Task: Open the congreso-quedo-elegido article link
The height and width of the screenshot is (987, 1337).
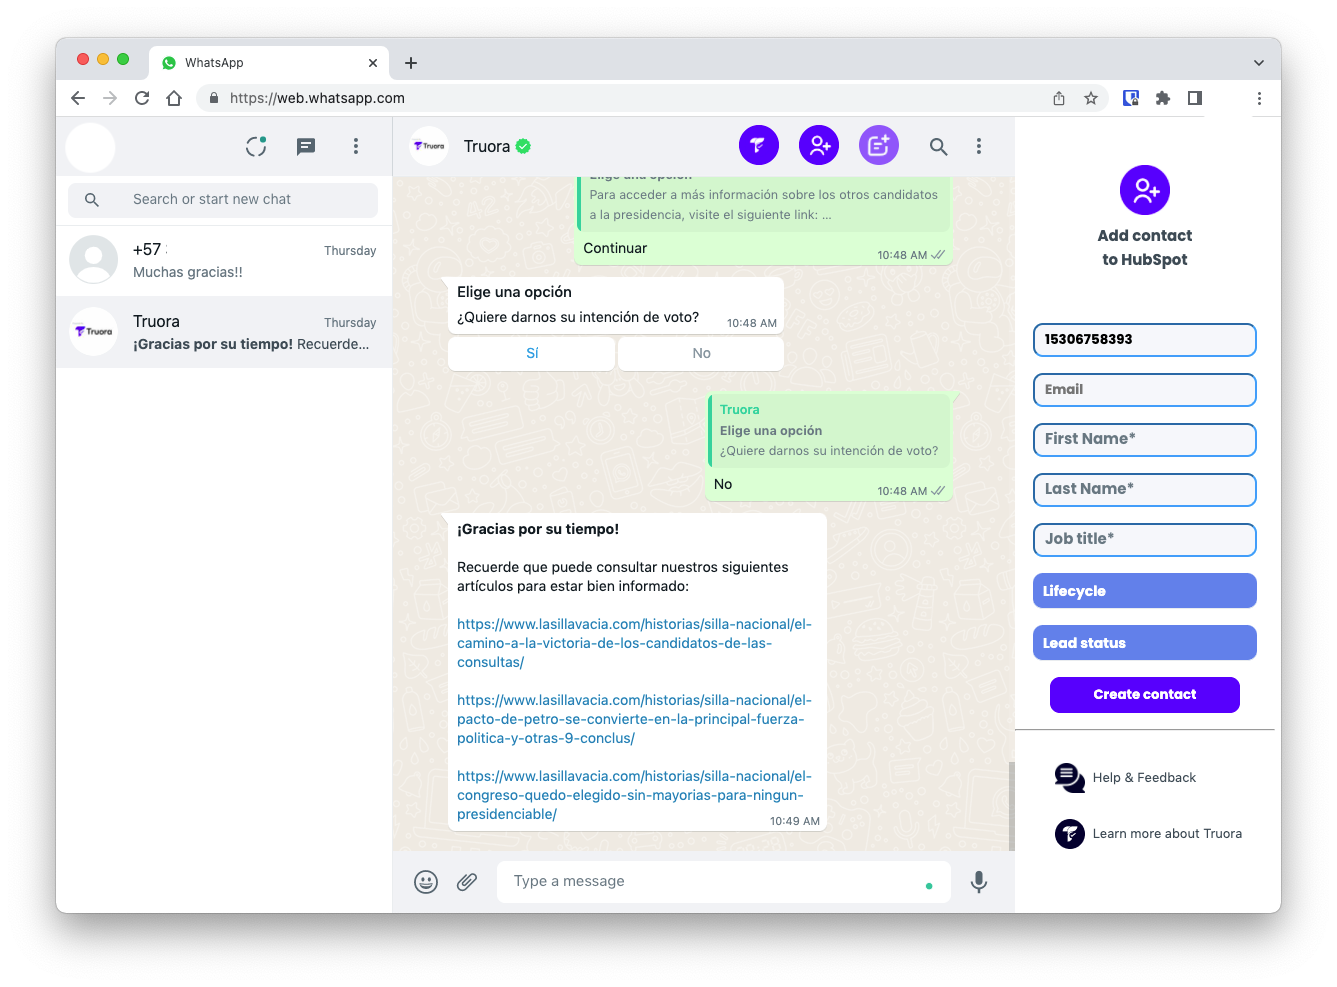Action: [x=634, y=795]
